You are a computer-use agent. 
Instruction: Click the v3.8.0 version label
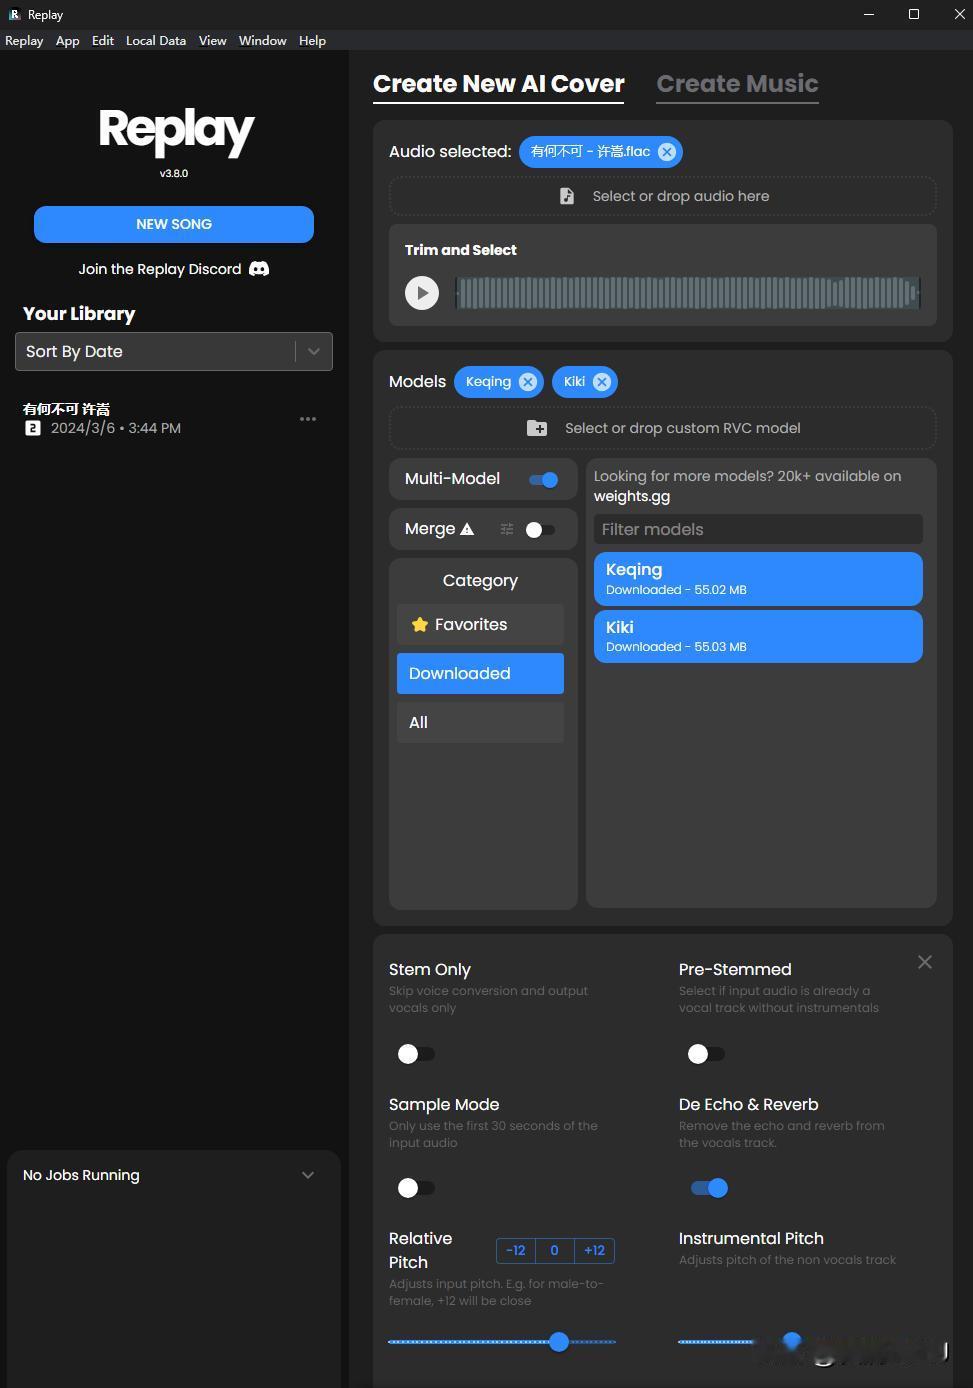click(174, 173)
